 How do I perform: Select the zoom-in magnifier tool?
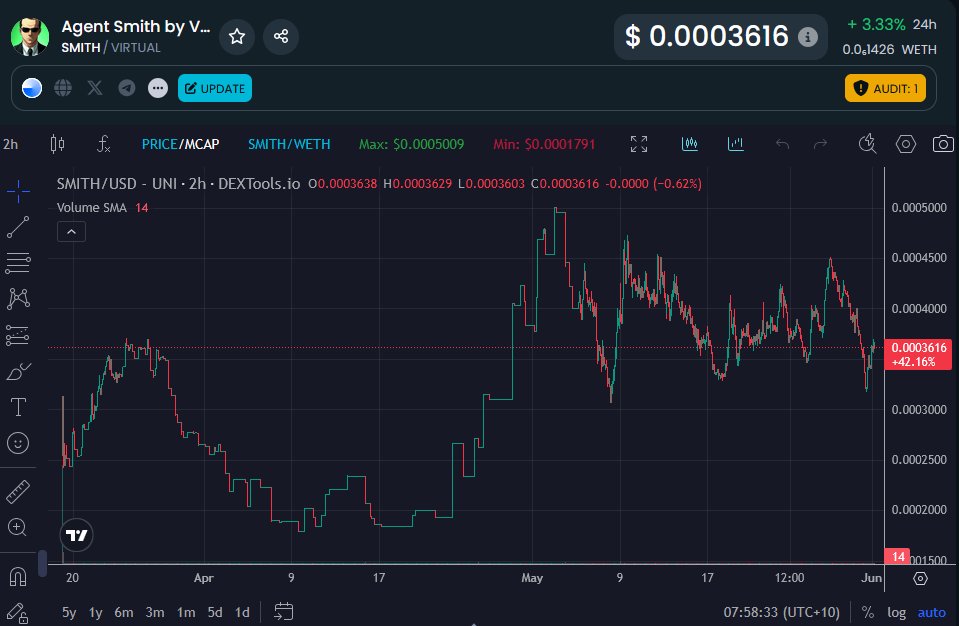coord(17,527)
